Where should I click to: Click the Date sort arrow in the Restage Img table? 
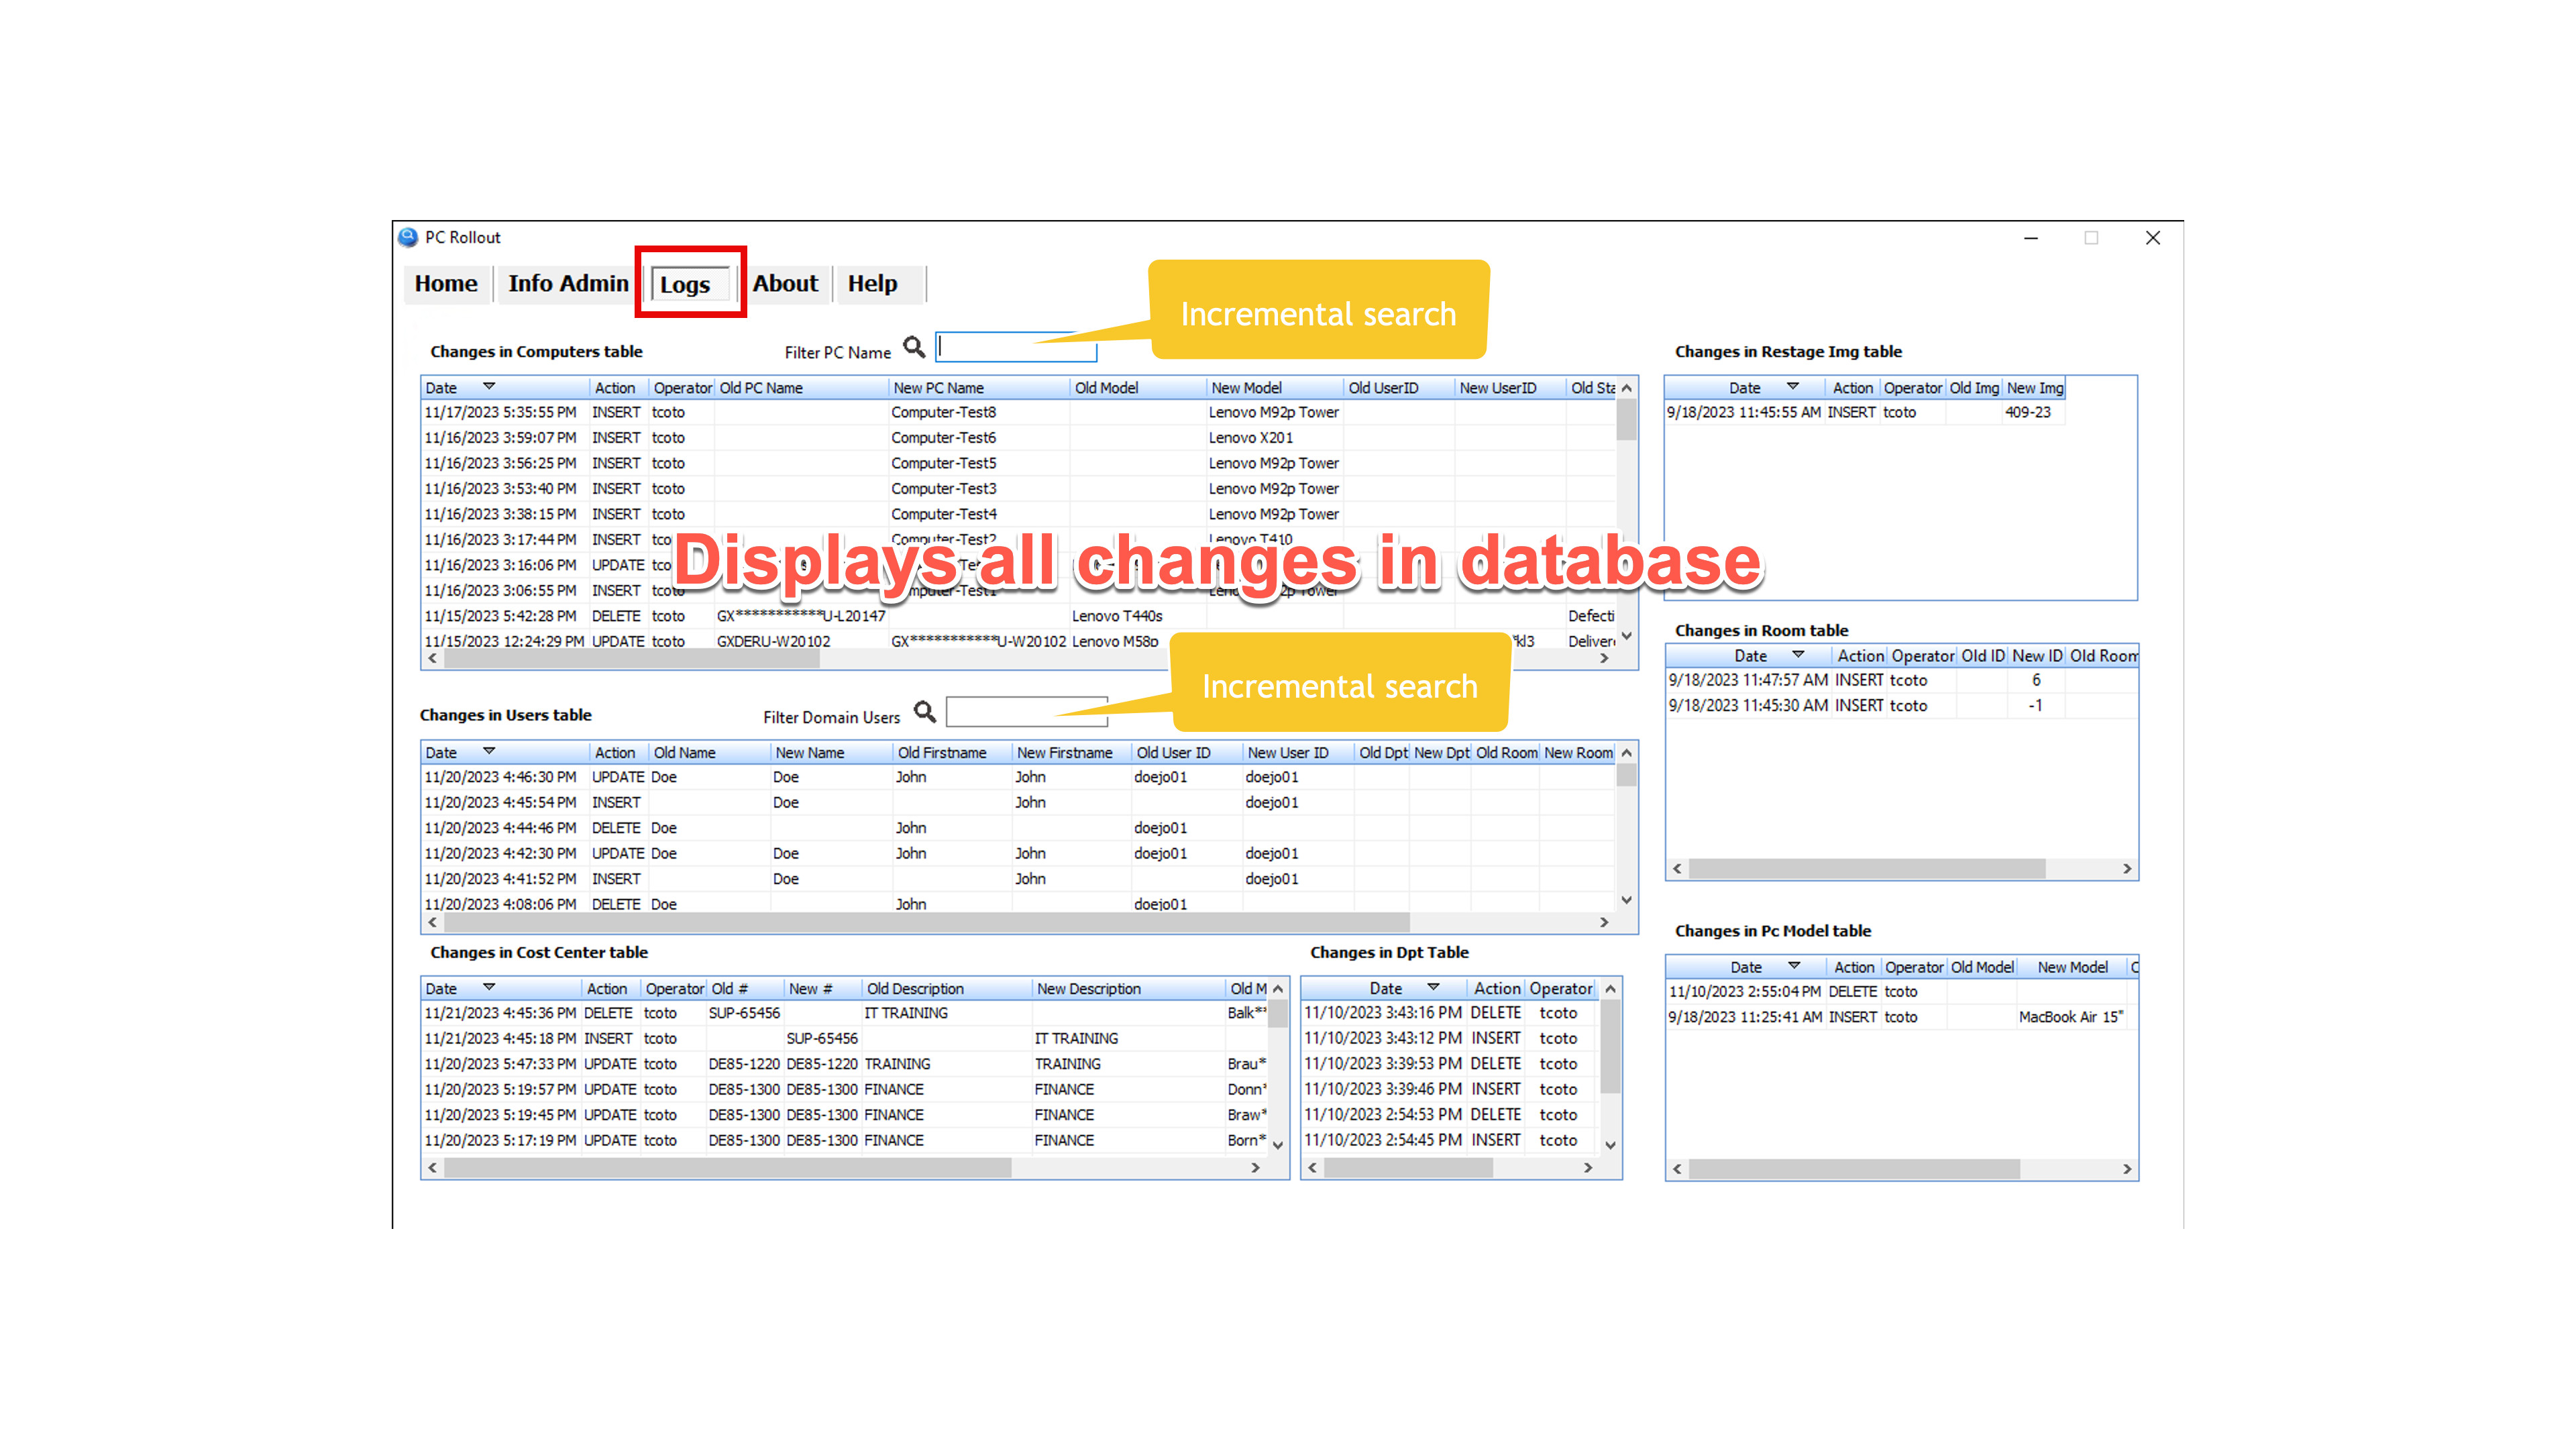click(1792, 386)
